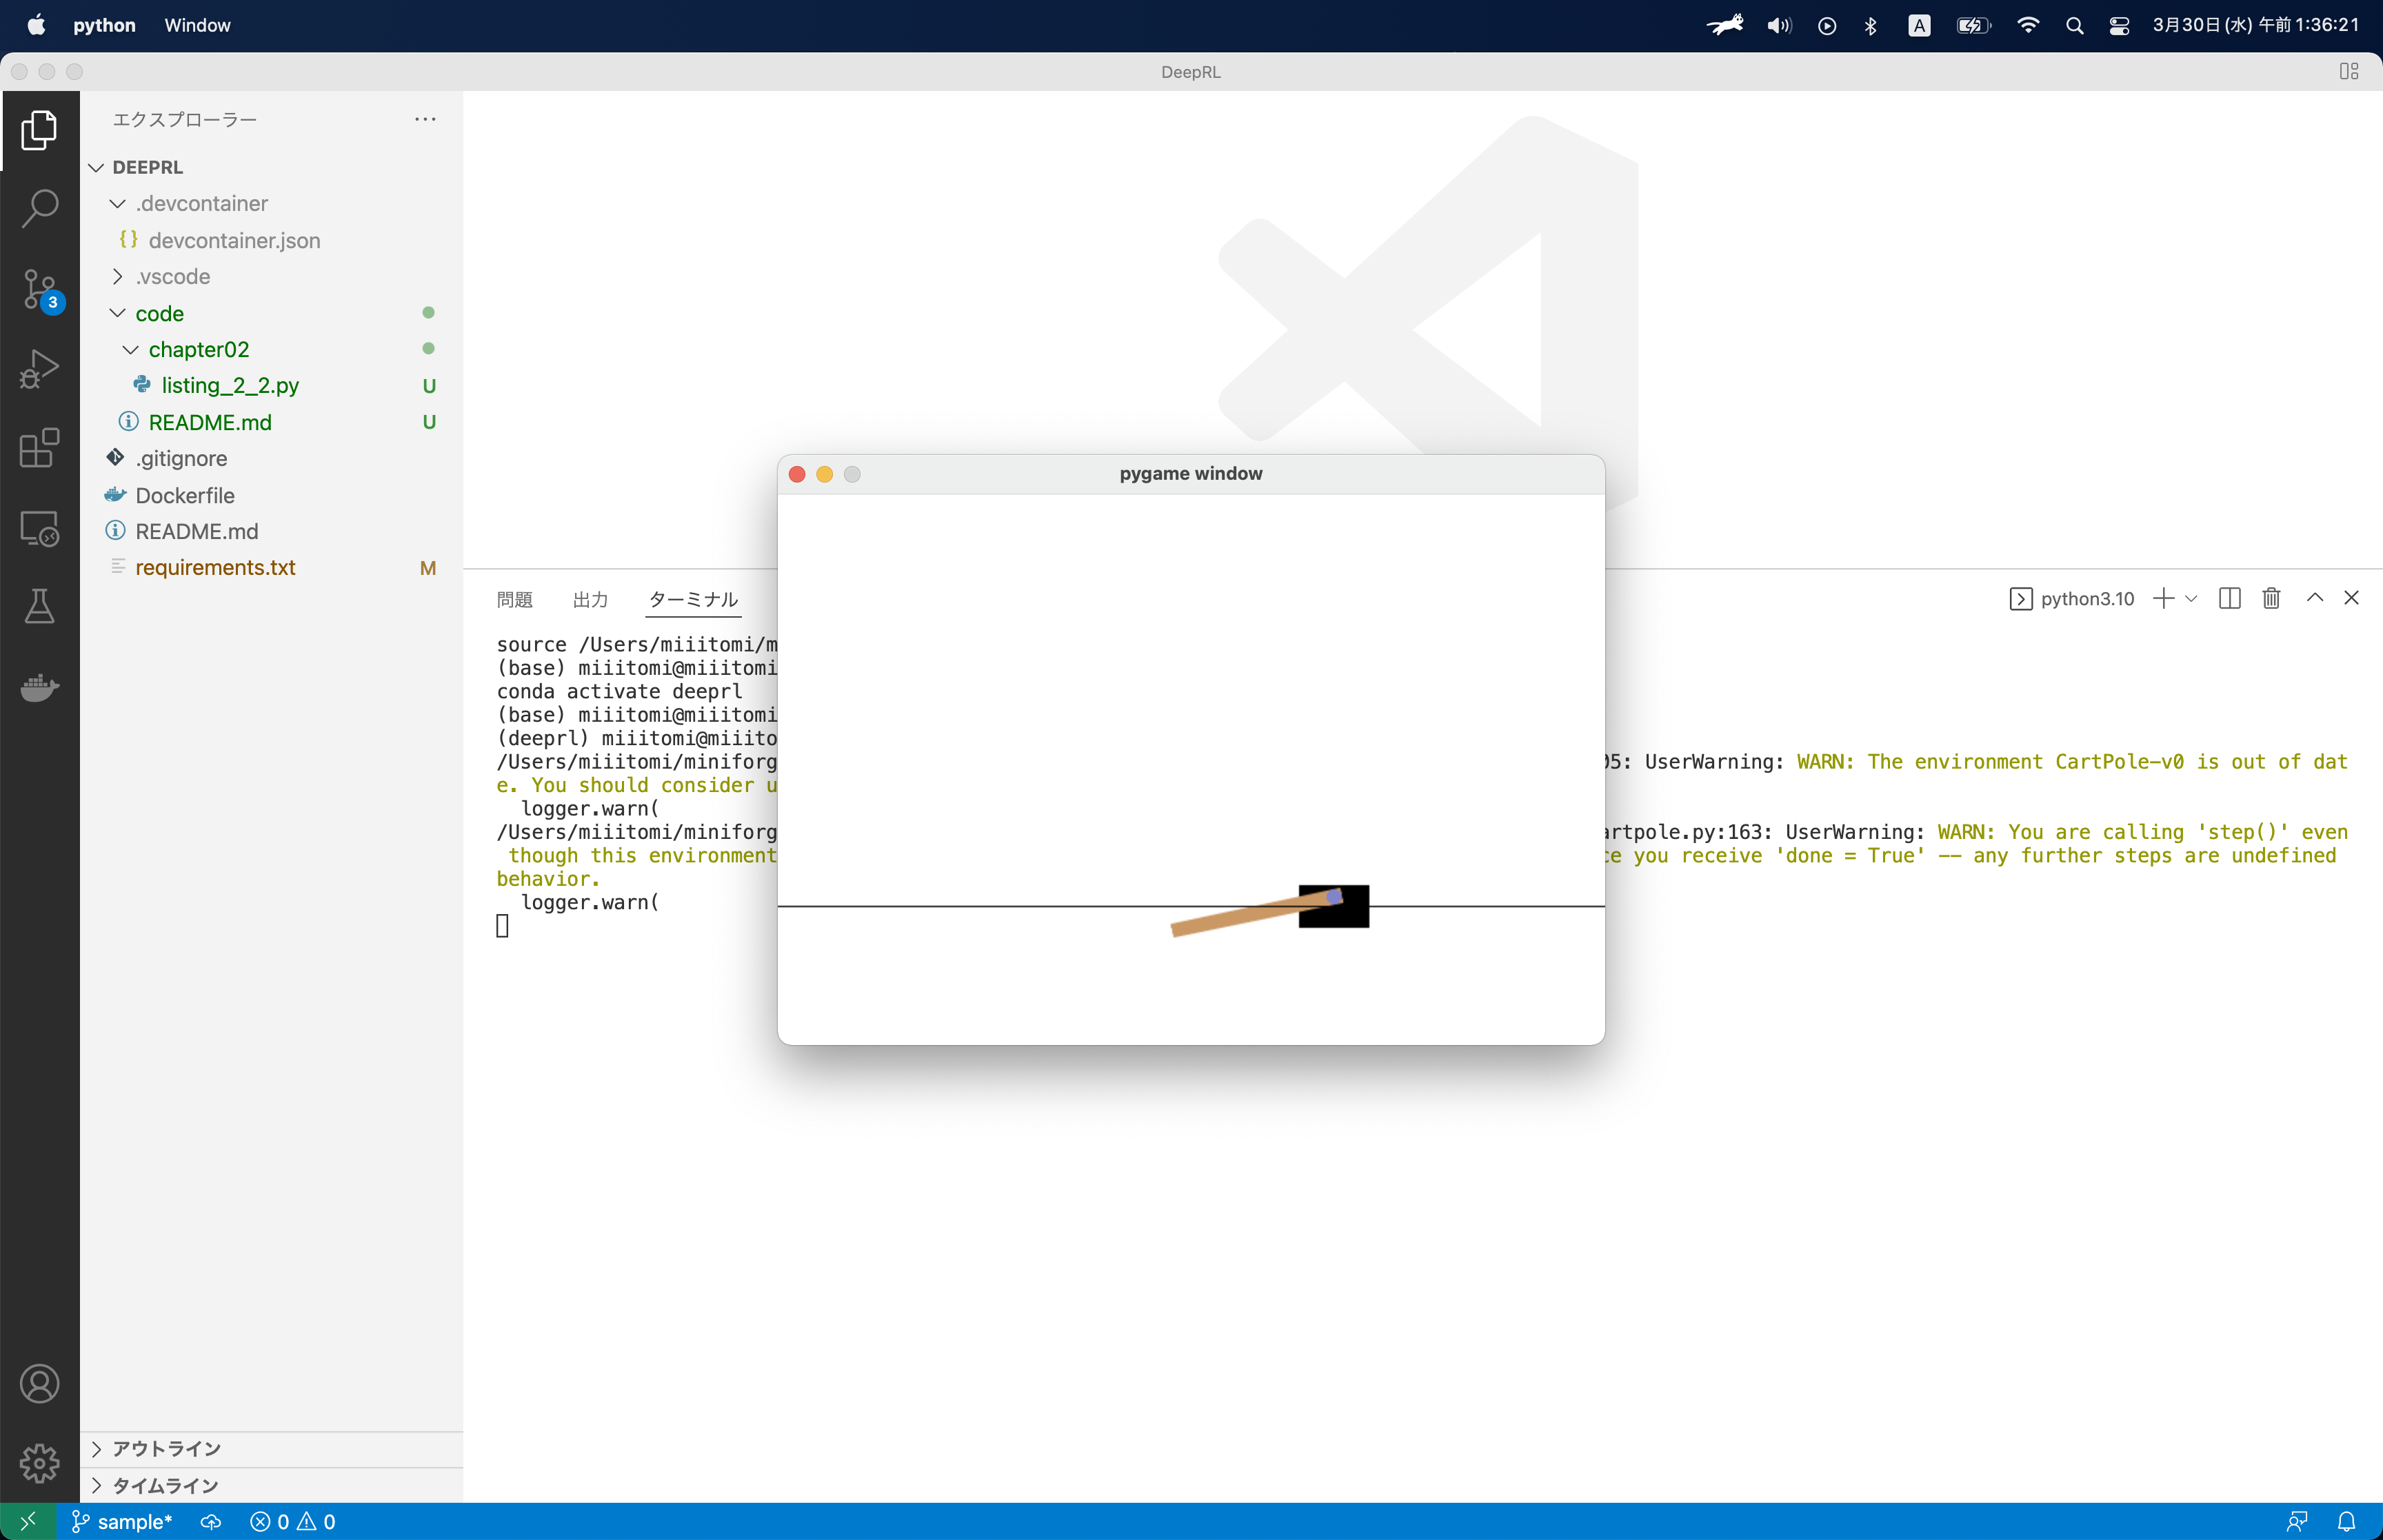The height and width of the screenshot is (1540, 2383).
Task: Toggle the editor layout customization button
Action: tap(2348, 72)
